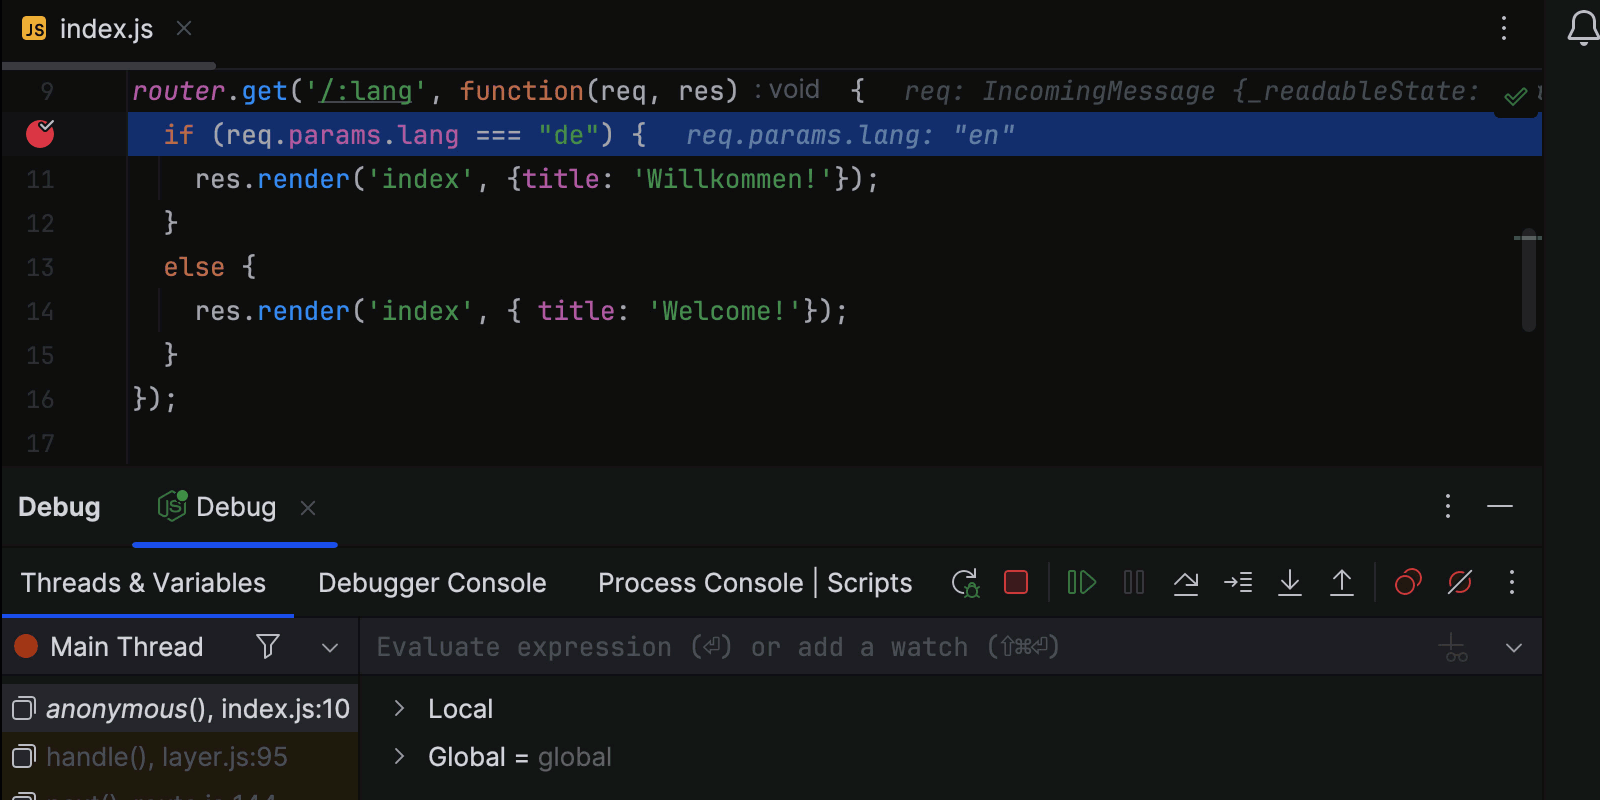Viewport: 1600px width, 800px height.
Task: Click the Main Thread label
Action: tap(127, 647)
